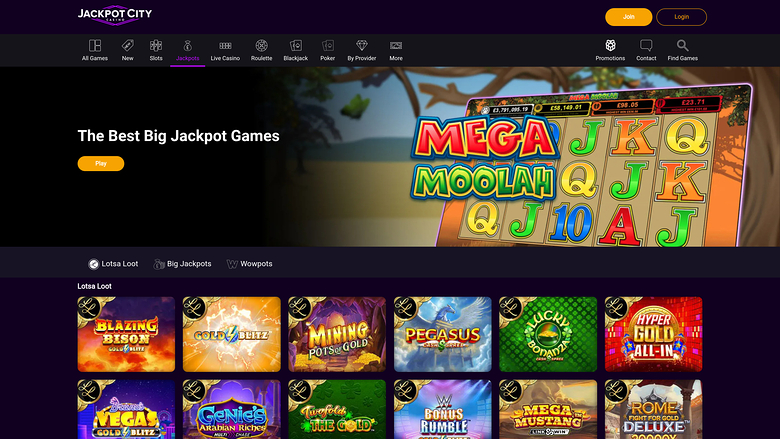
Task: Click The Best Big Jackpot Games heading
Action: click(x=179, y=136)
